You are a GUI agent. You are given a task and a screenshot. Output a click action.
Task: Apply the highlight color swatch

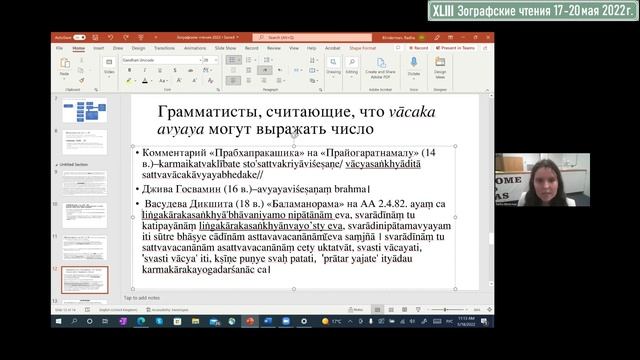pos(129,81)
